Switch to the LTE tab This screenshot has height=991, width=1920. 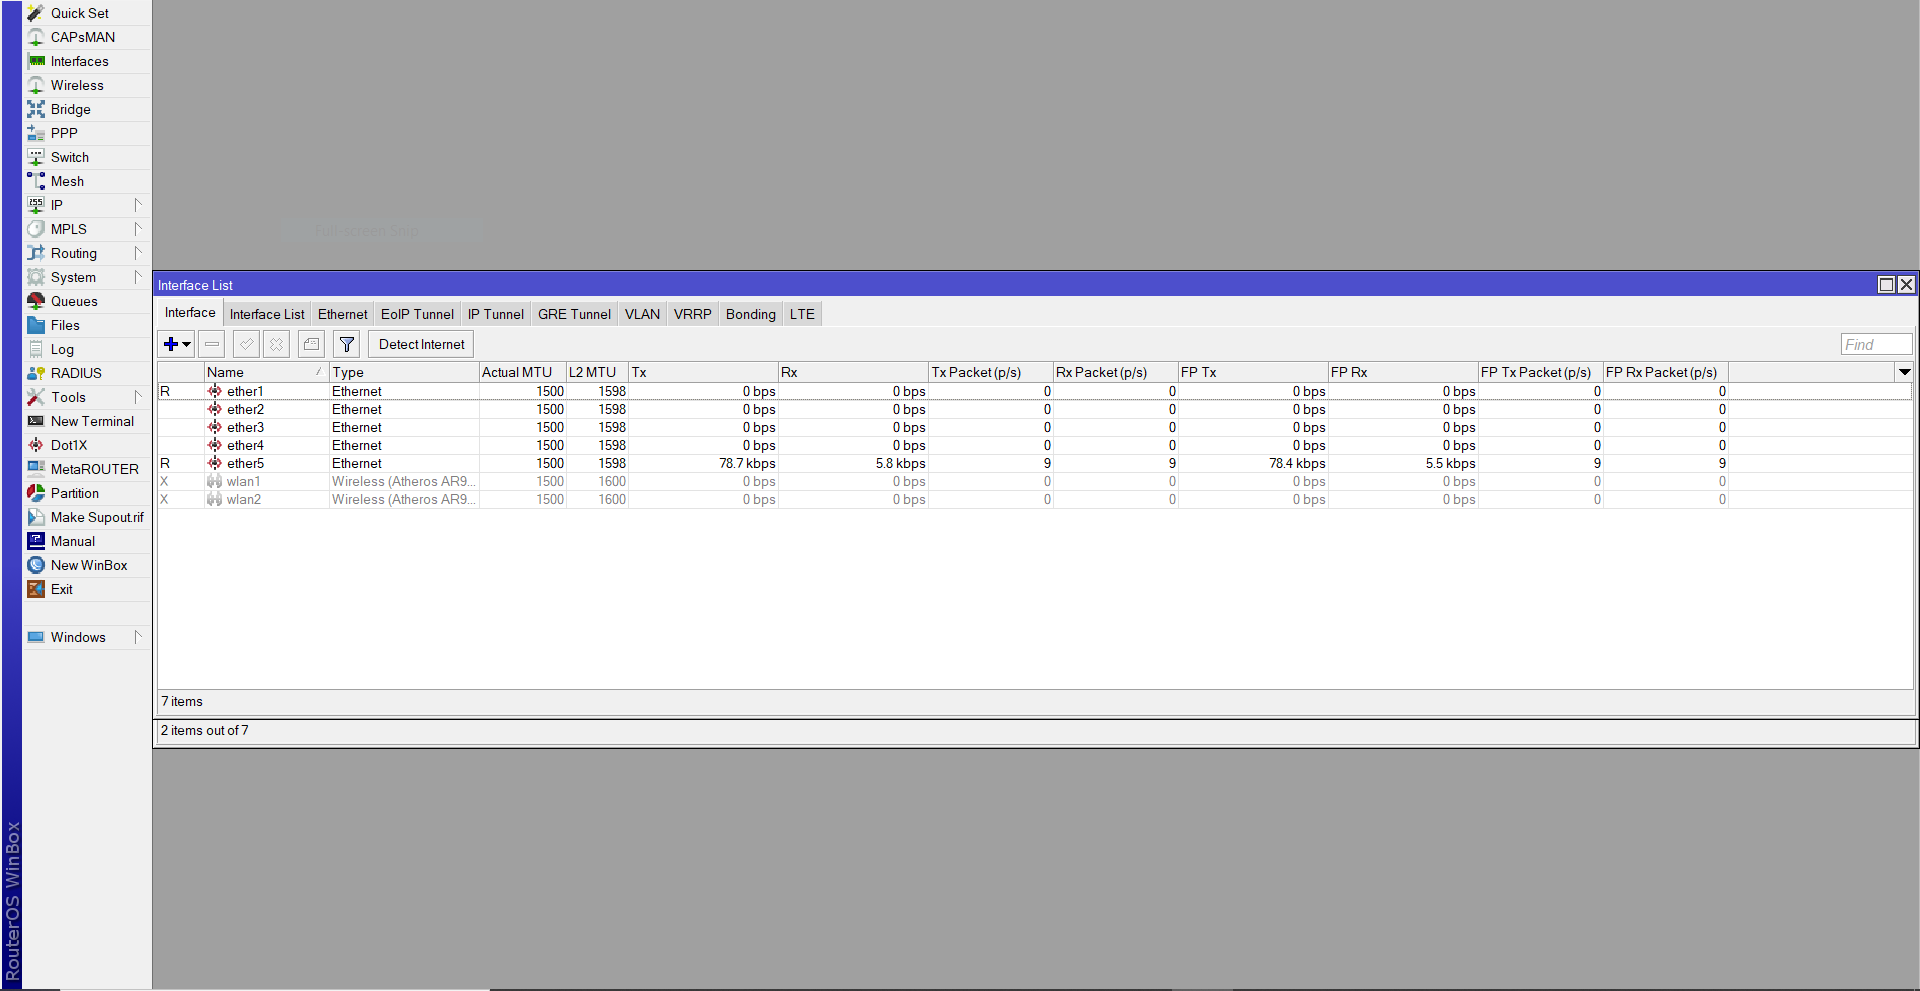802,314
